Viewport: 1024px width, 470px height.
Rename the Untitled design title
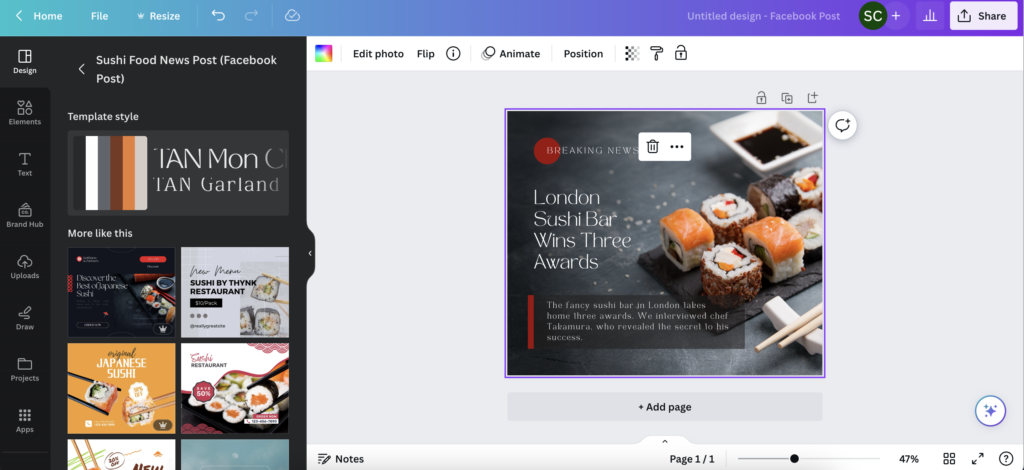click(x=763, y=16)
